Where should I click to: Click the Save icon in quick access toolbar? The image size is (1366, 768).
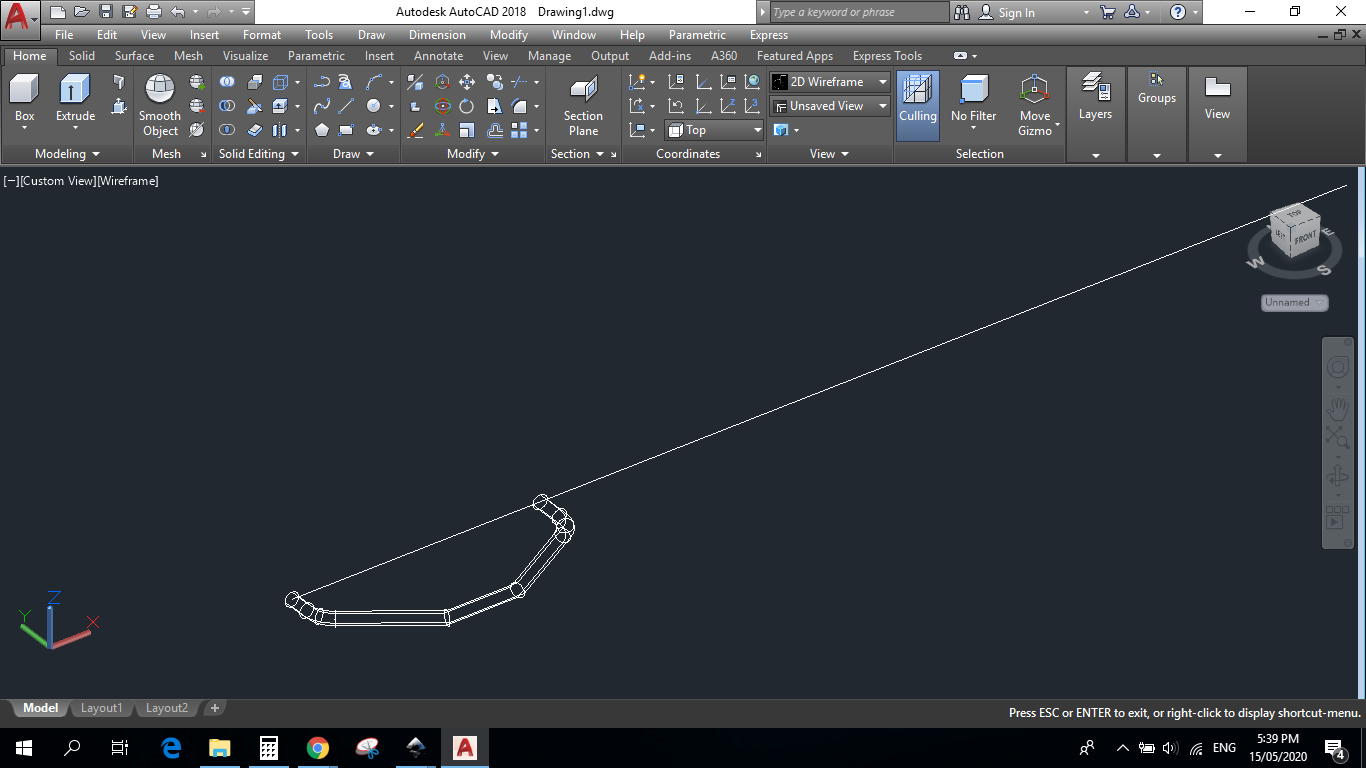[105, 12]
